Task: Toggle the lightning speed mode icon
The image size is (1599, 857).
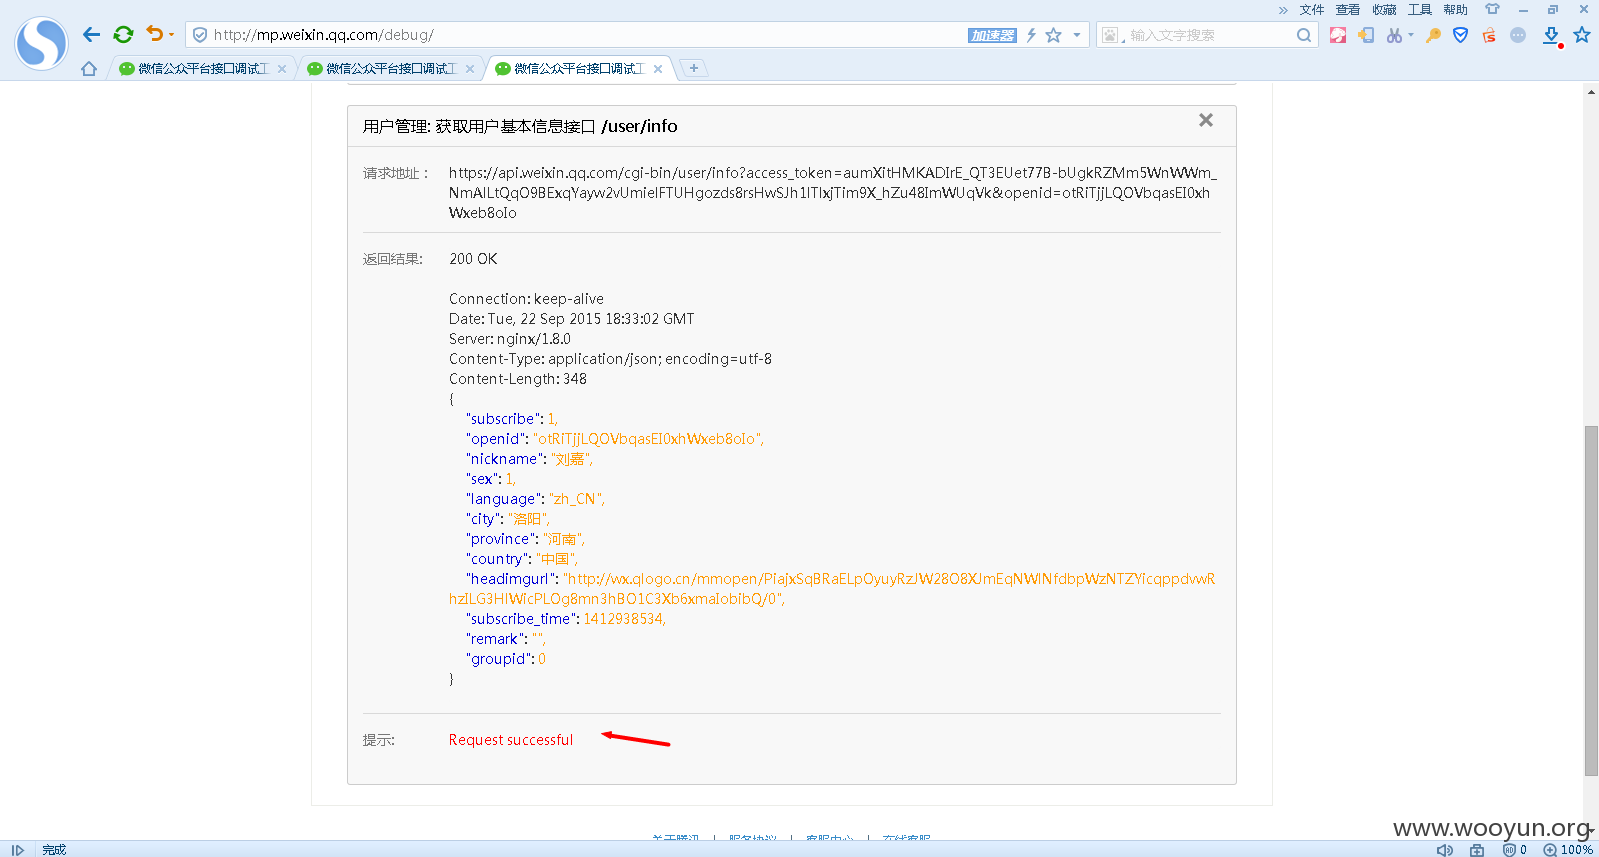Action: pos(1031,35)
